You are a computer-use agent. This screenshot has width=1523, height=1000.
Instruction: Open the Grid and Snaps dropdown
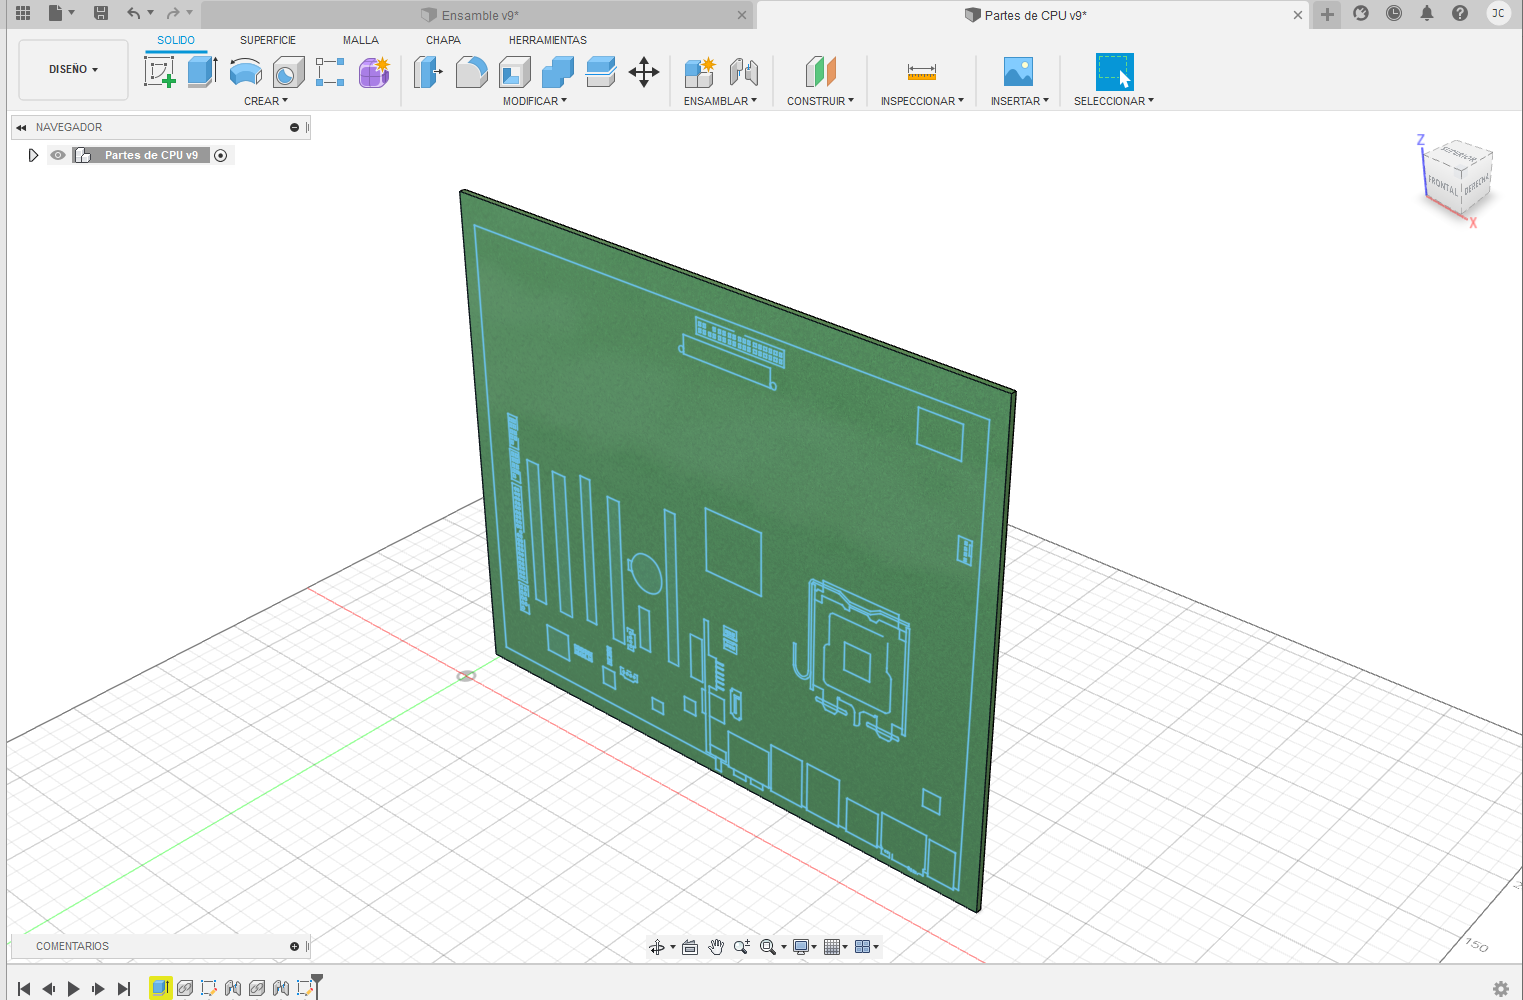pyautogui.click(x=836, y=947)
